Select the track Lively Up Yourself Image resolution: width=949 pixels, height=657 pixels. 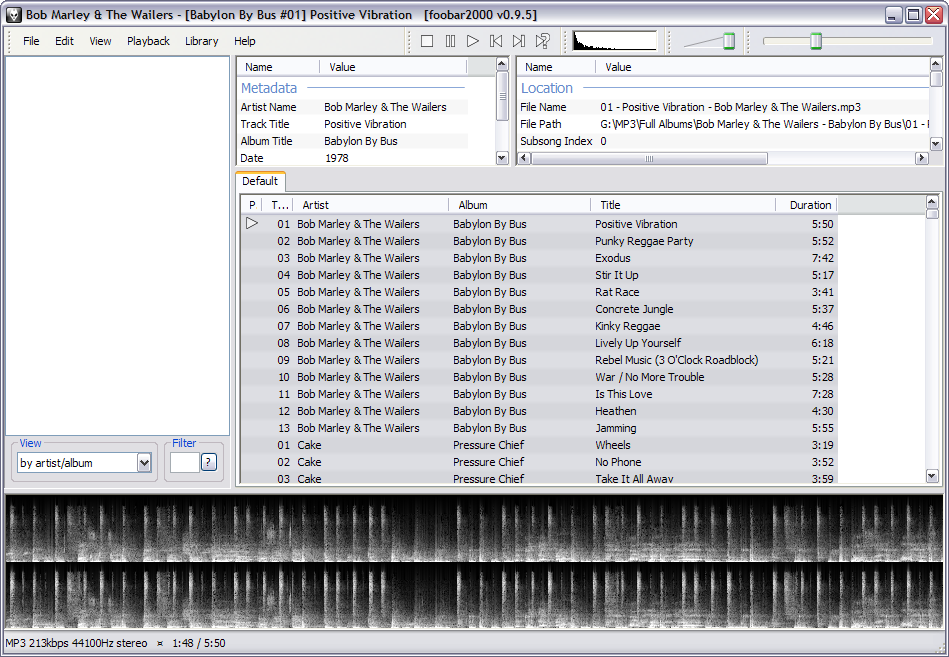(539, 342)
